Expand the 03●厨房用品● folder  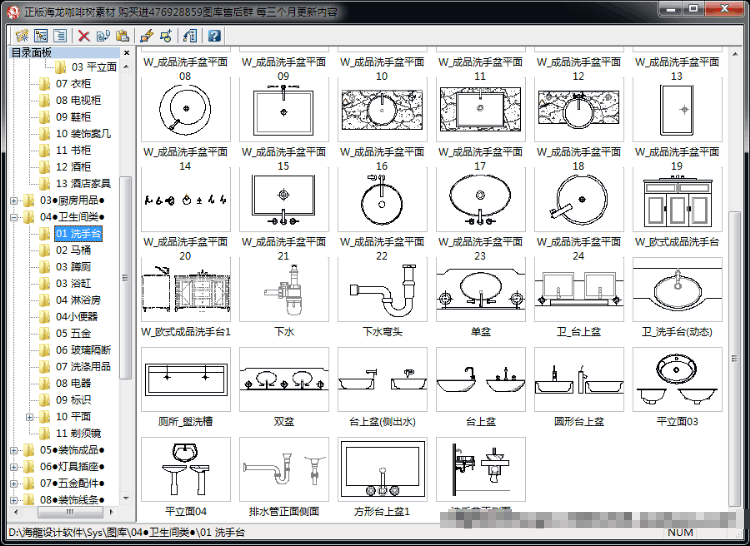[x=14, y=200]
